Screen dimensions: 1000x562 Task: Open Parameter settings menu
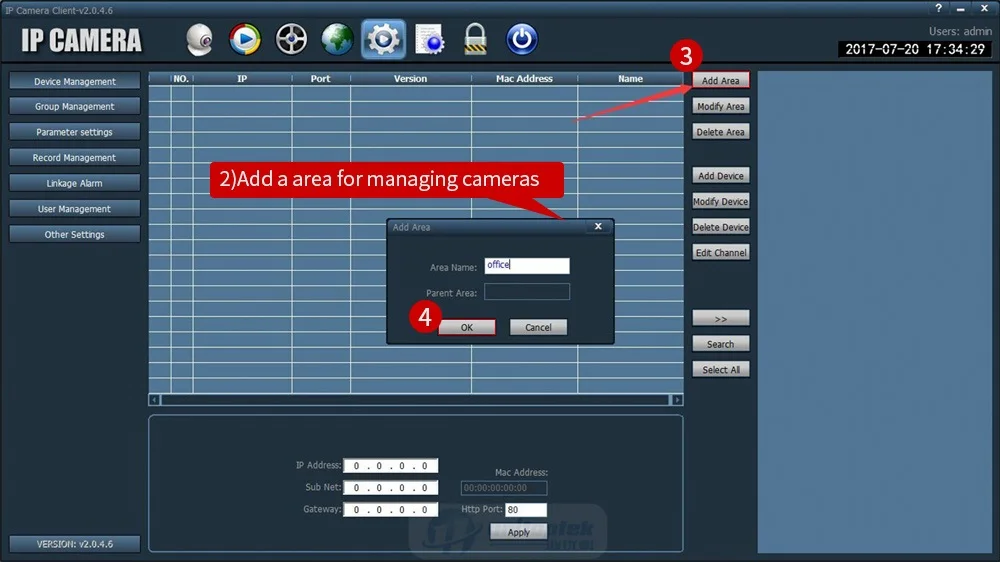tap(75, 132)
